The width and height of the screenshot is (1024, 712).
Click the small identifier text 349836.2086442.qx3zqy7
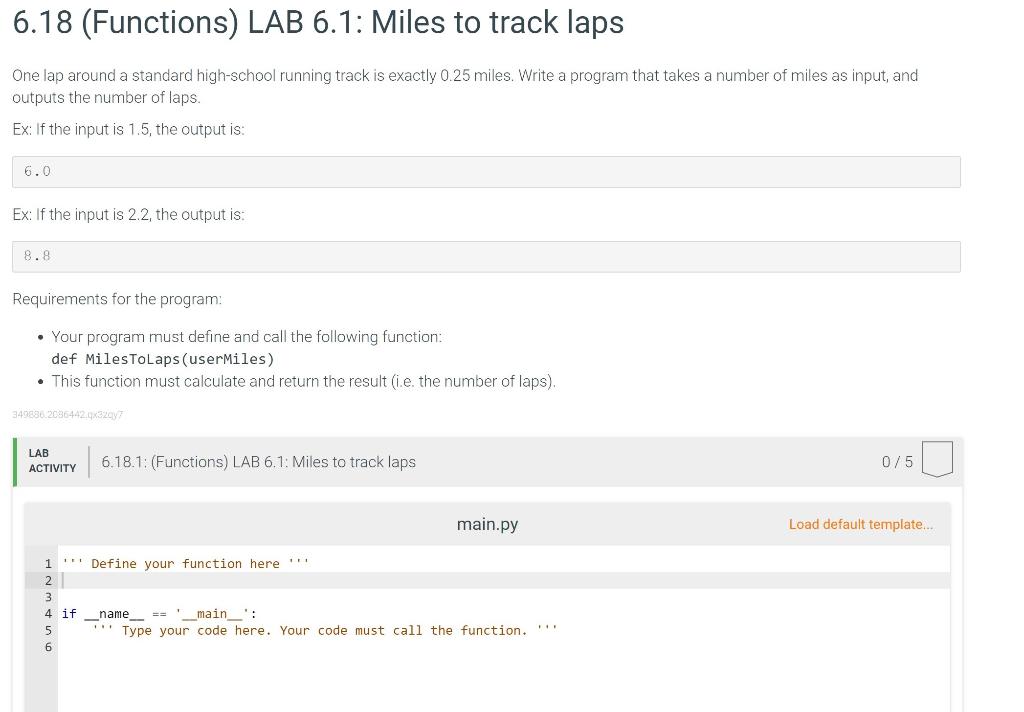point(69,413)
